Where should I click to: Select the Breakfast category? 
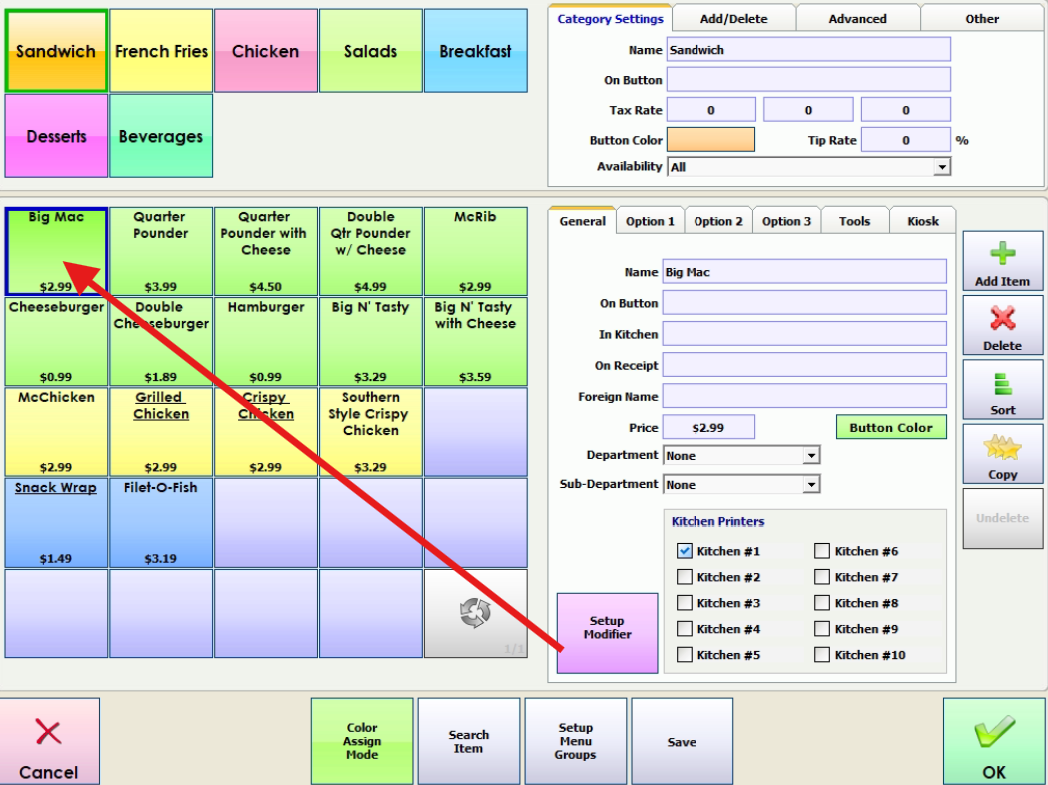click(475, 51)
